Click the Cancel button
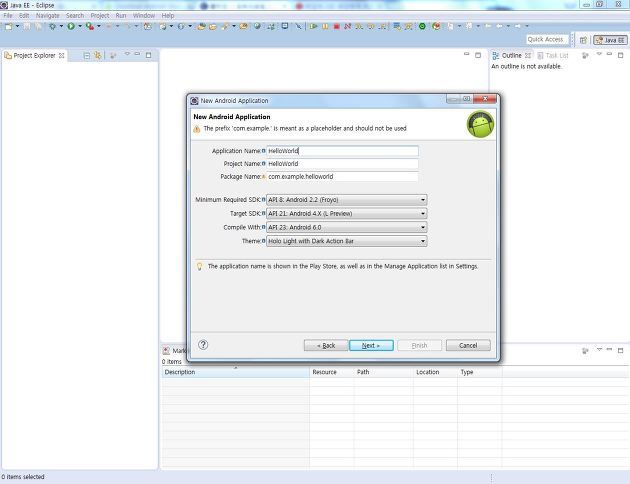The width and height of the screenshot is (630, 484). [x=468, y=345]
